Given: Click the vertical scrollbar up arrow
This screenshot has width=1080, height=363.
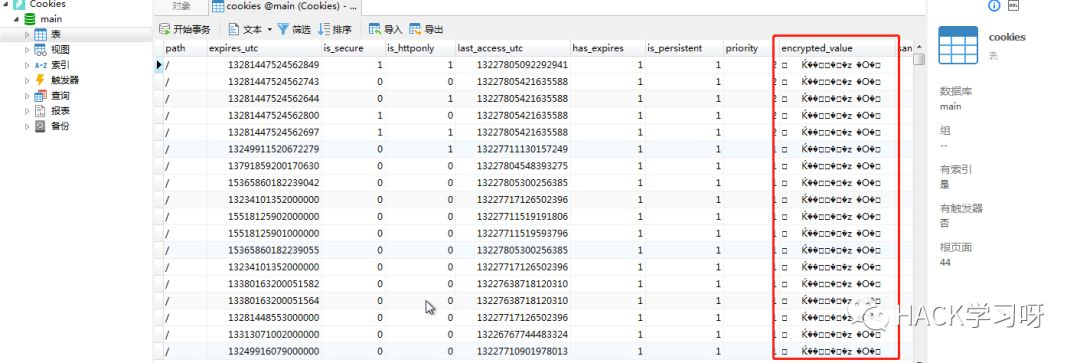Looking at the screenshot, I should 919,47.
